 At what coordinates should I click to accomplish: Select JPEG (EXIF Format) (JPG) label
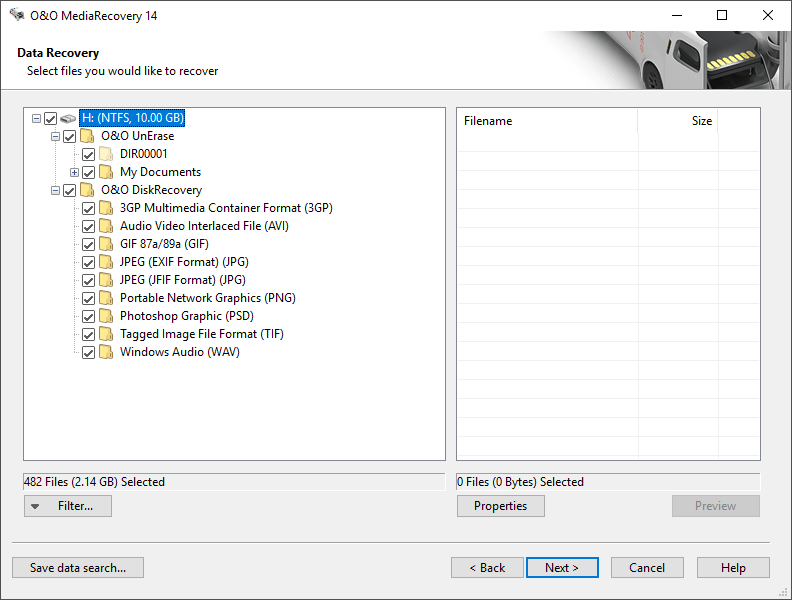pos(184,262)
